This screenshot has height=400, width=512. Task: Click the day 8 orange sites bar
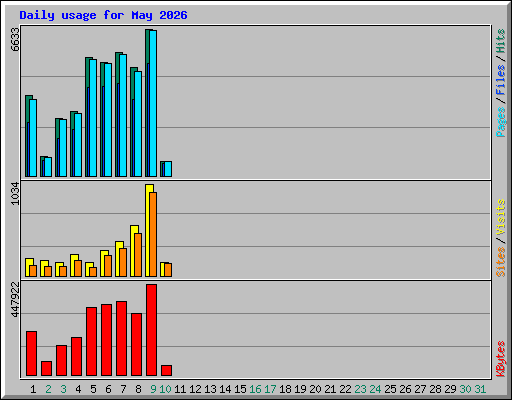pos(138,255)
